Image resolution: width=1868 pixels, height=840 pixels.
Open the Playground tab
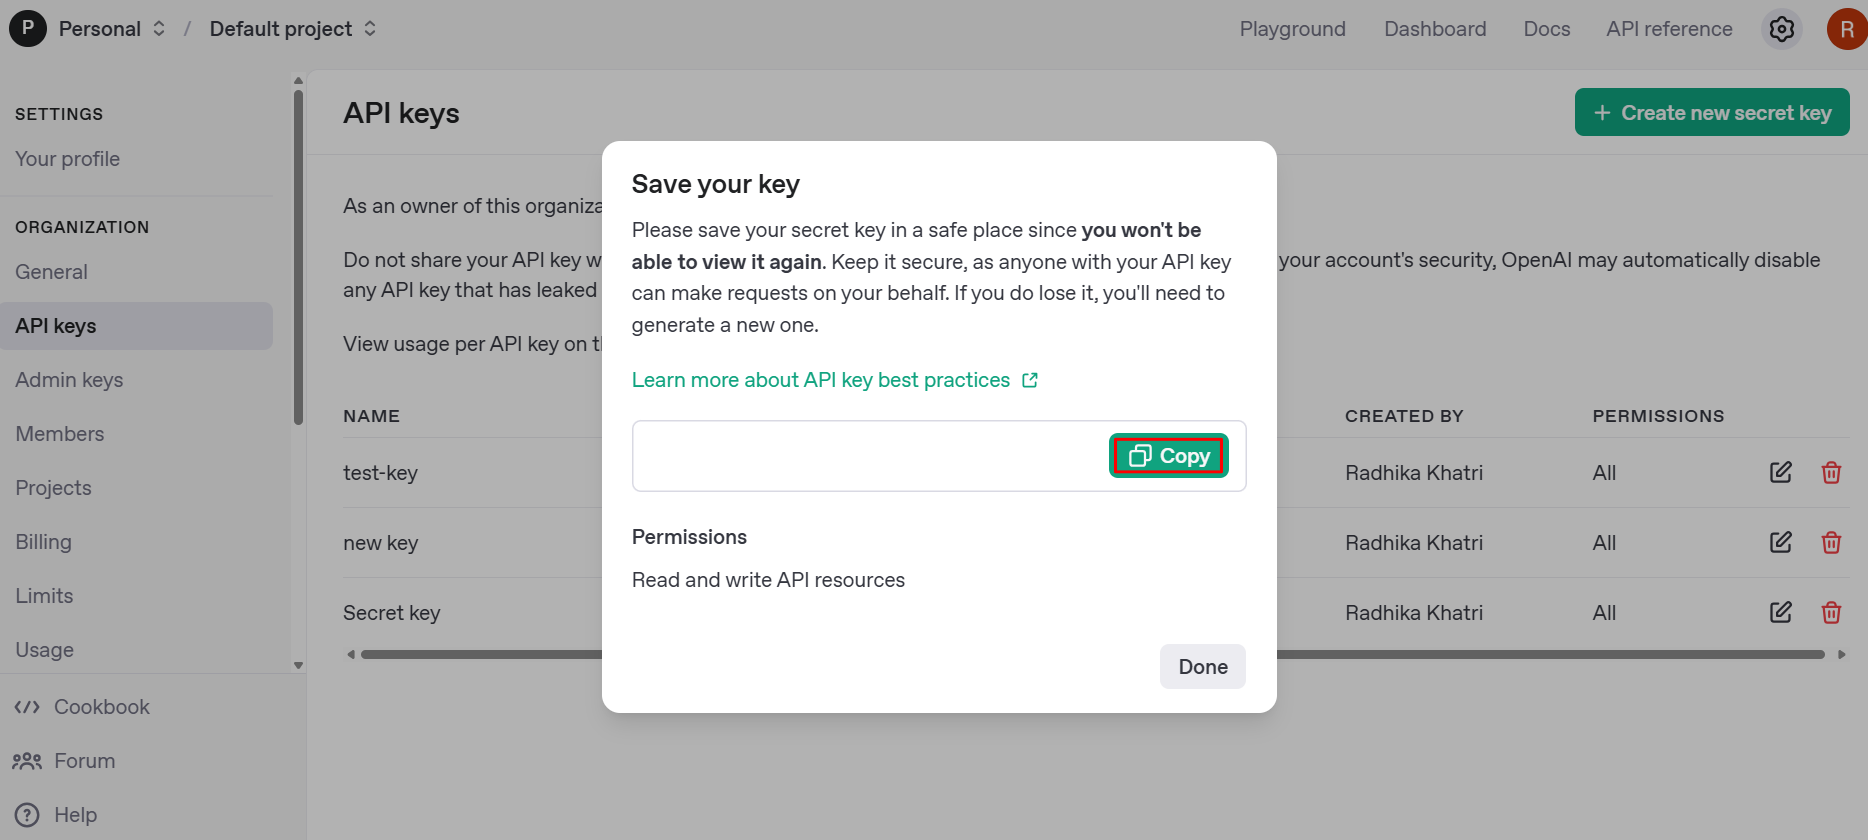1292,29
